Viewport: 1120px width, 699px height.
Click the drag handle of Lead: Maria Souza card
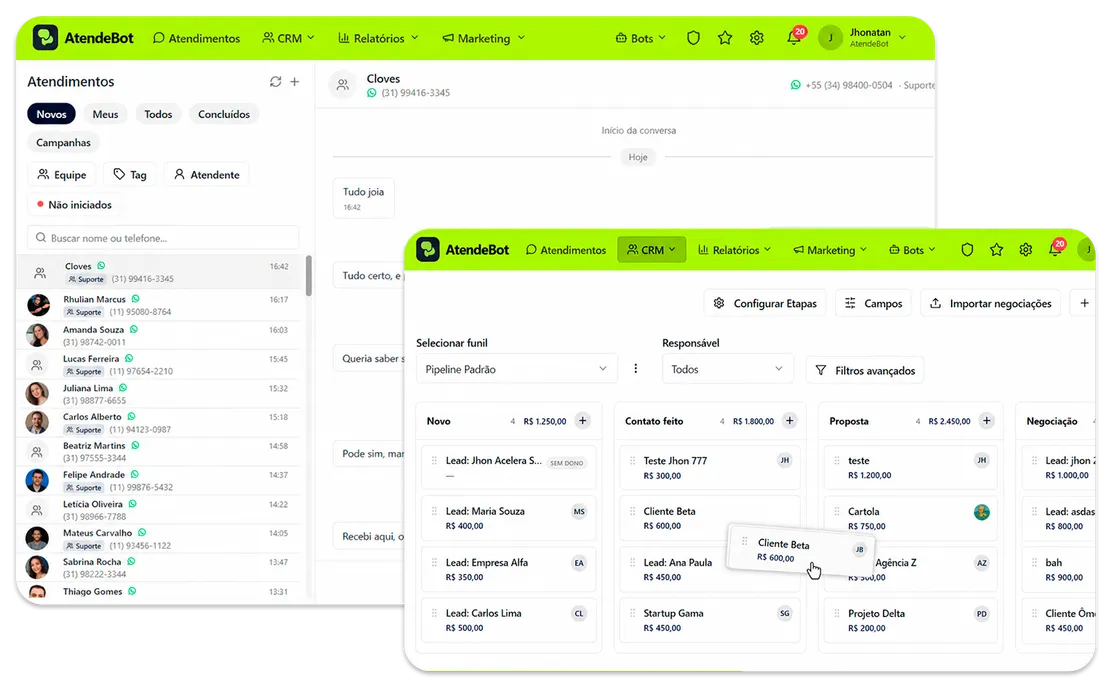point(434,511)
